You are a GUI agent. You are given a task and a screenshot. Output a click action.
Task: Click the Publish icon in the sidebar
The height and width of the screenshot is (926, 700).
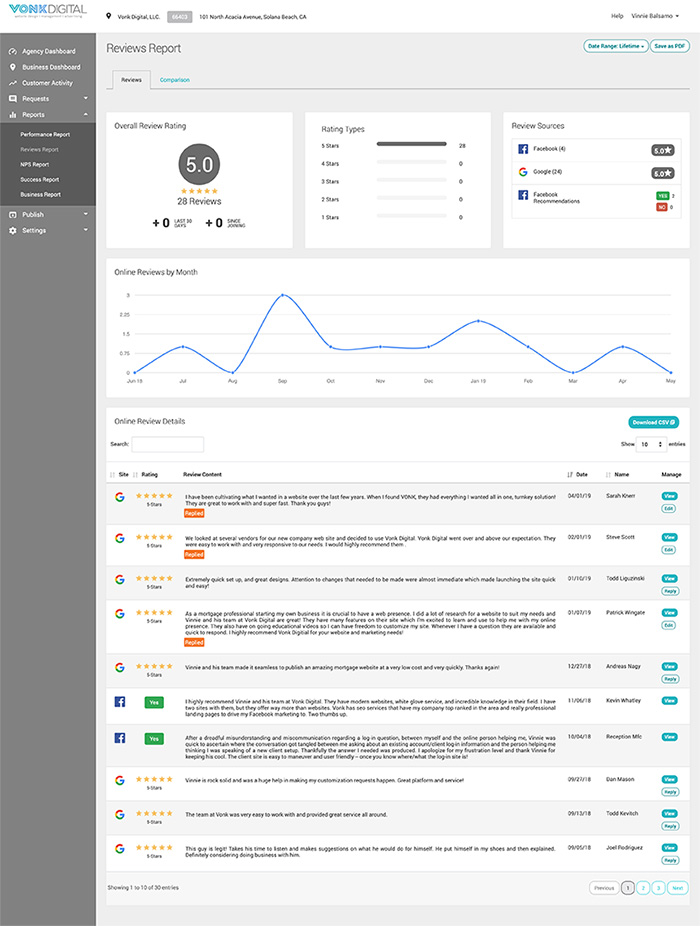[12, 215]
